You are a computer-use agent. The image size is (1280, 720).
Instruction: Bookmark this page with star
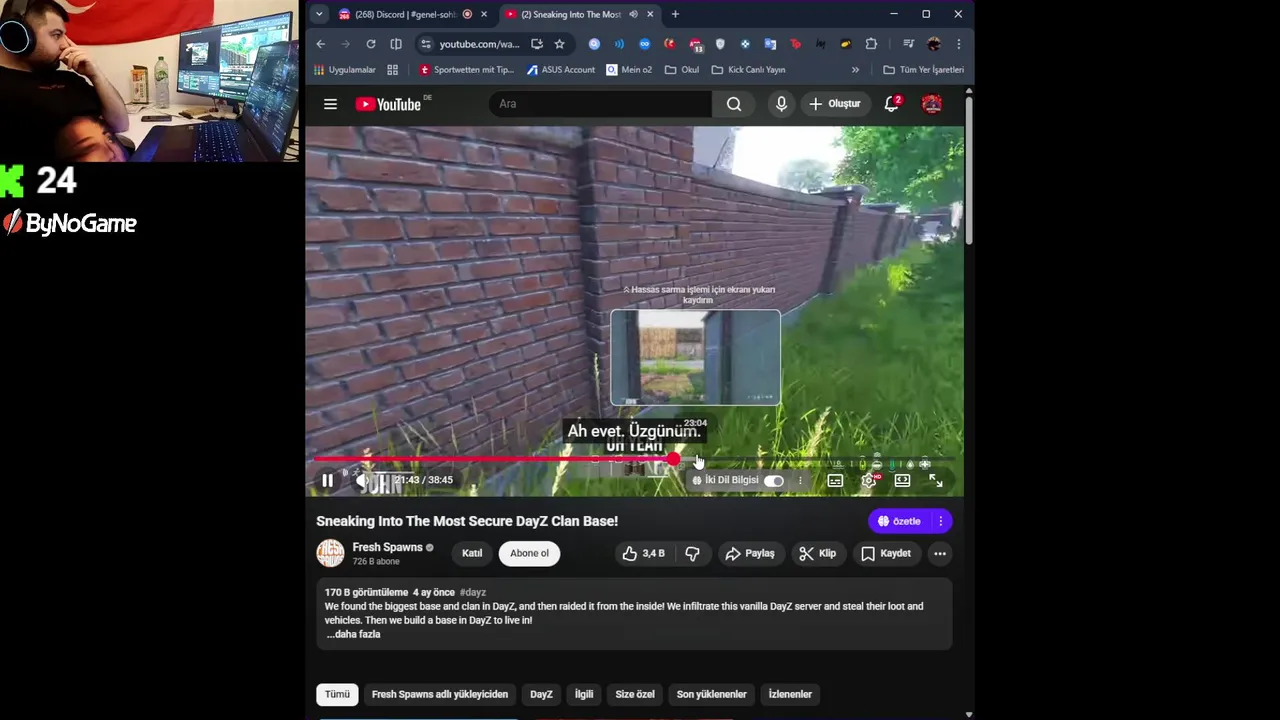[559, 44]
